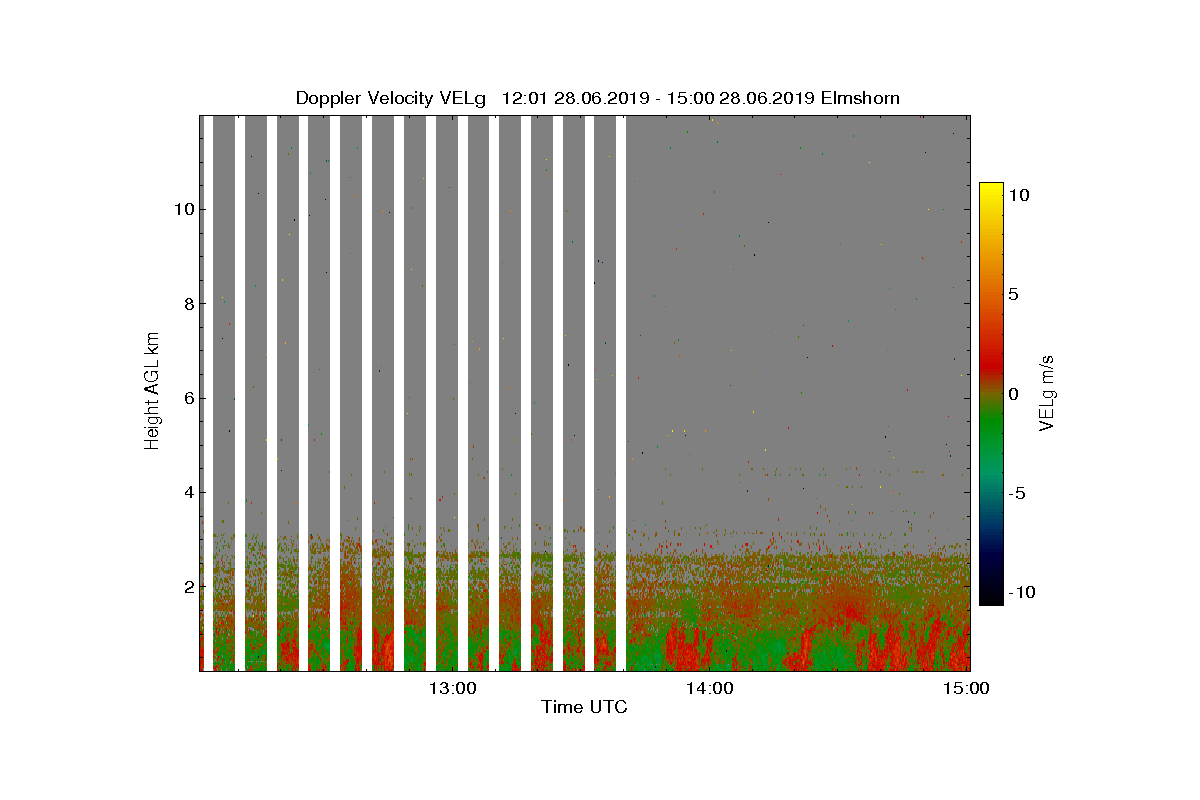
Task: Select height tick label 8
Action: pyautogui.click(x=187, y=304)
